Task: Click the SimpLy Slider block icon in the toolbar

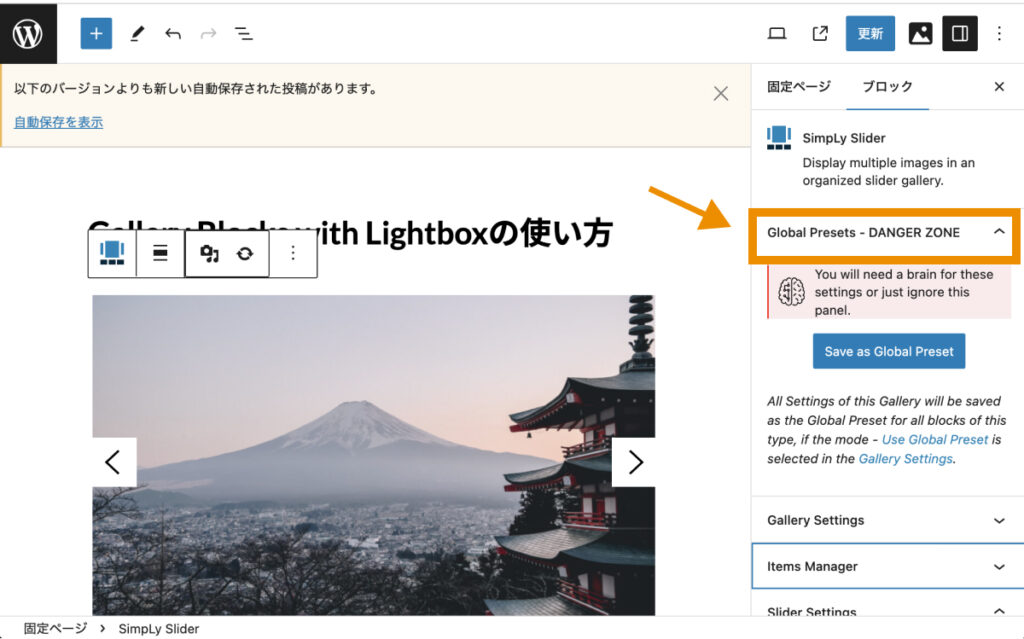Action: 112,253
